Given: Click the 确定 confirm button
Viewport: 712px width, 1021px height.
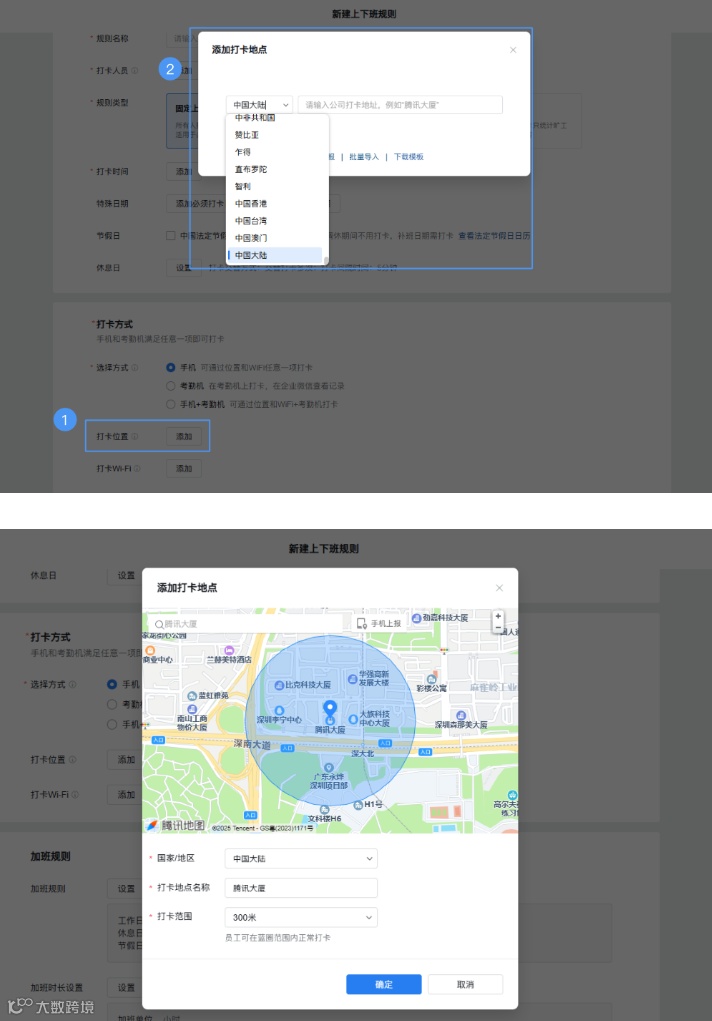Looking at the screenshot, I should [384, 984].
